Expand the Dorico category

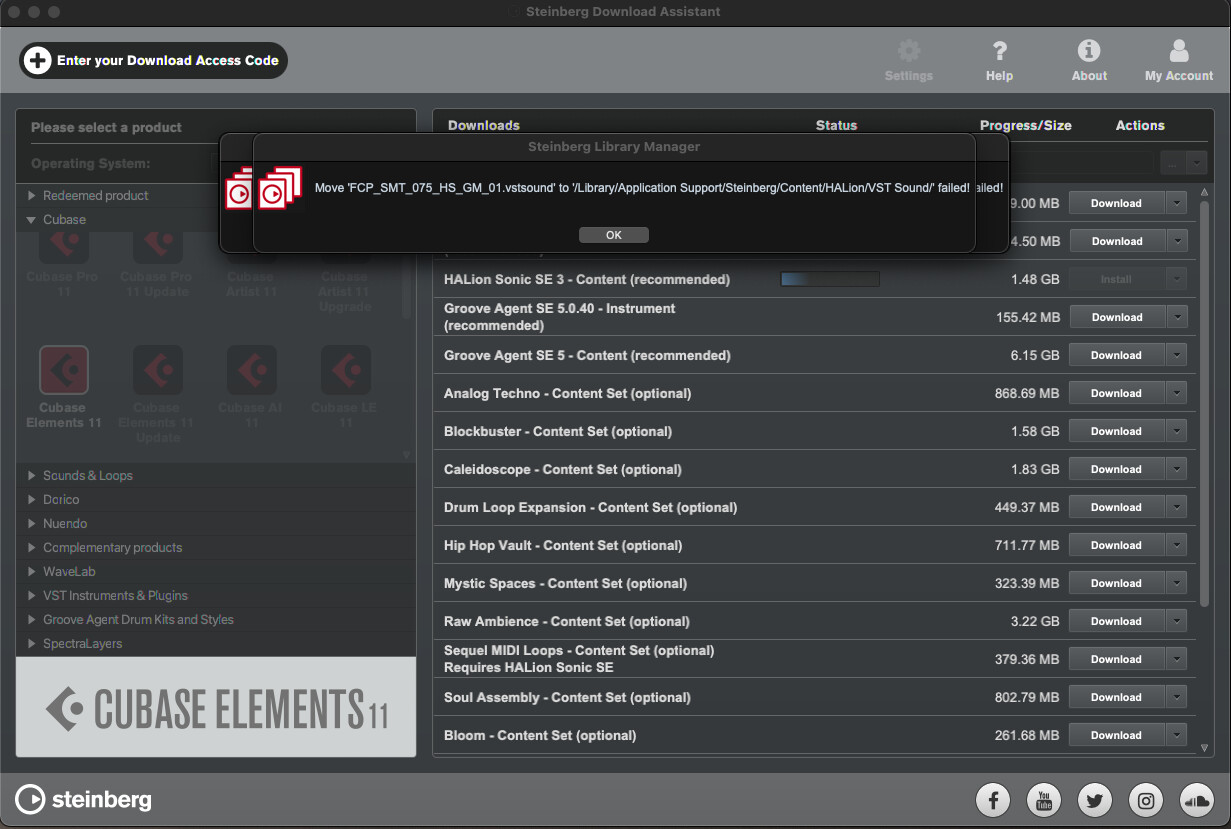click(33, 500)
